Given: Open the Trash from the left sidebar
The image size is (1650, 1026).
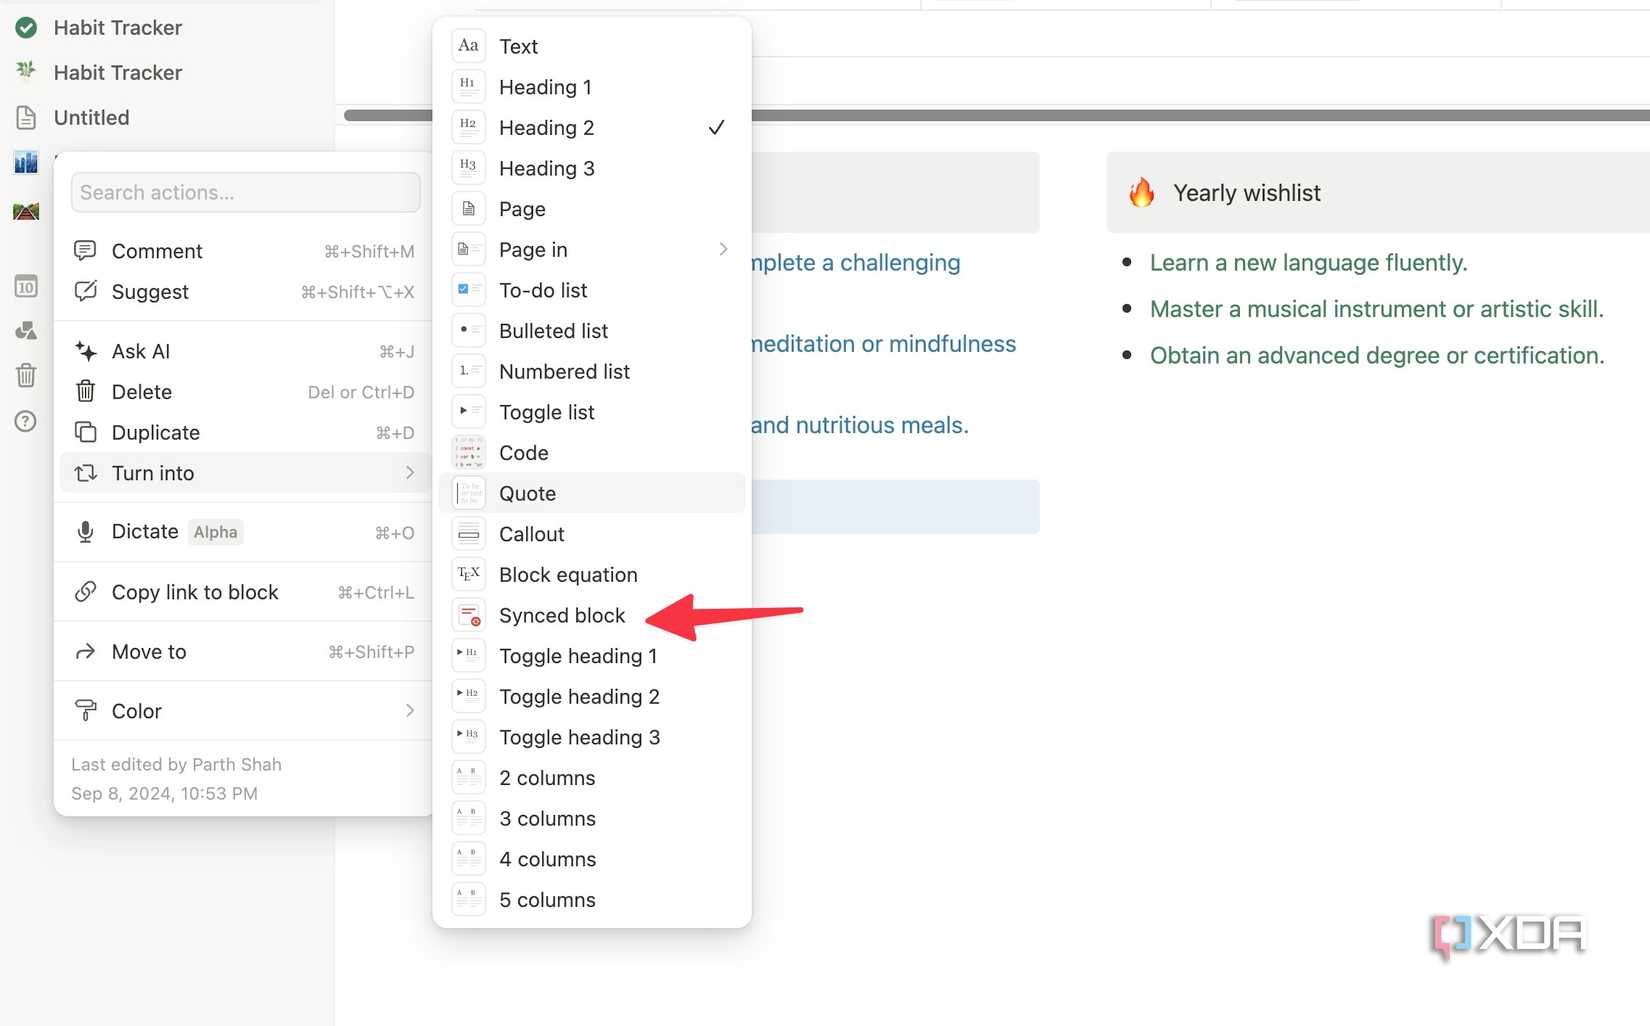Looking at the screenshot, I should pos(25,375).
